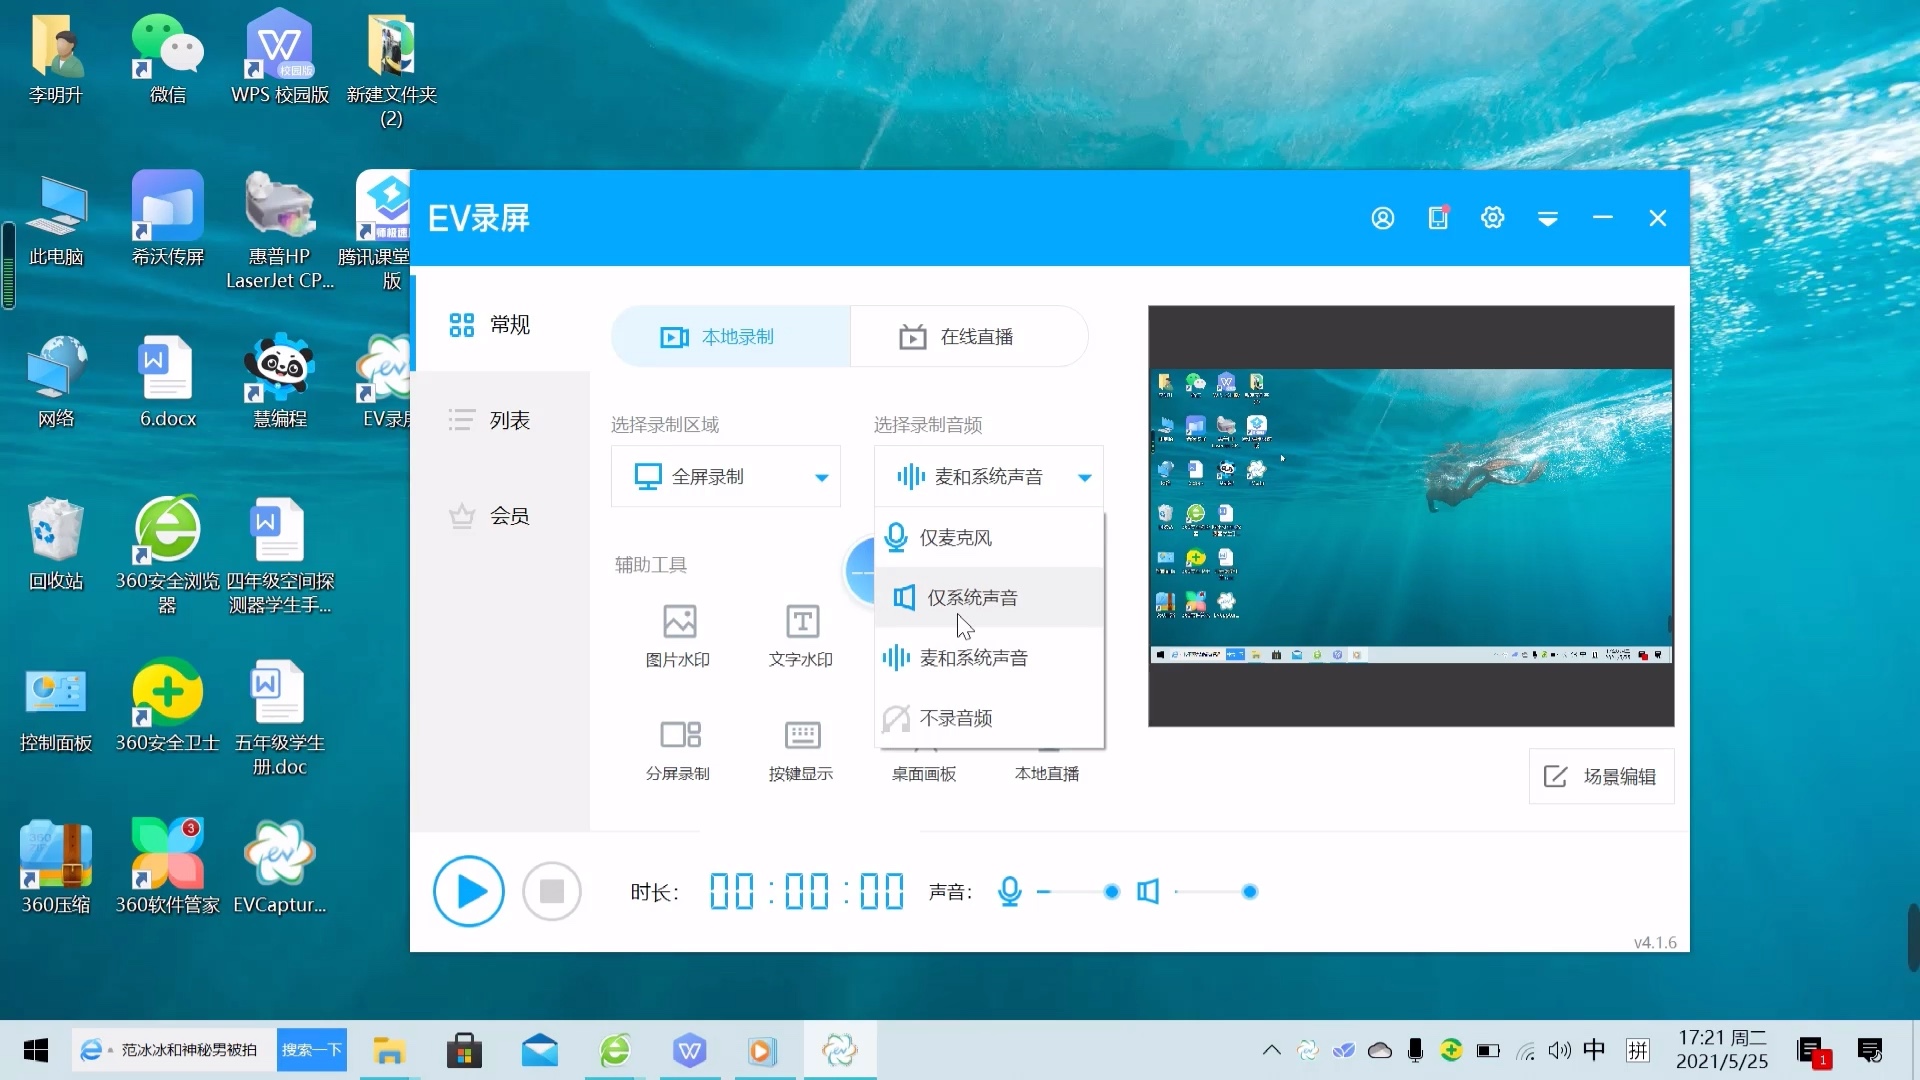Select 图片水印 image watermark tool
The image size is (1920, 1080).
click(678, 636)
